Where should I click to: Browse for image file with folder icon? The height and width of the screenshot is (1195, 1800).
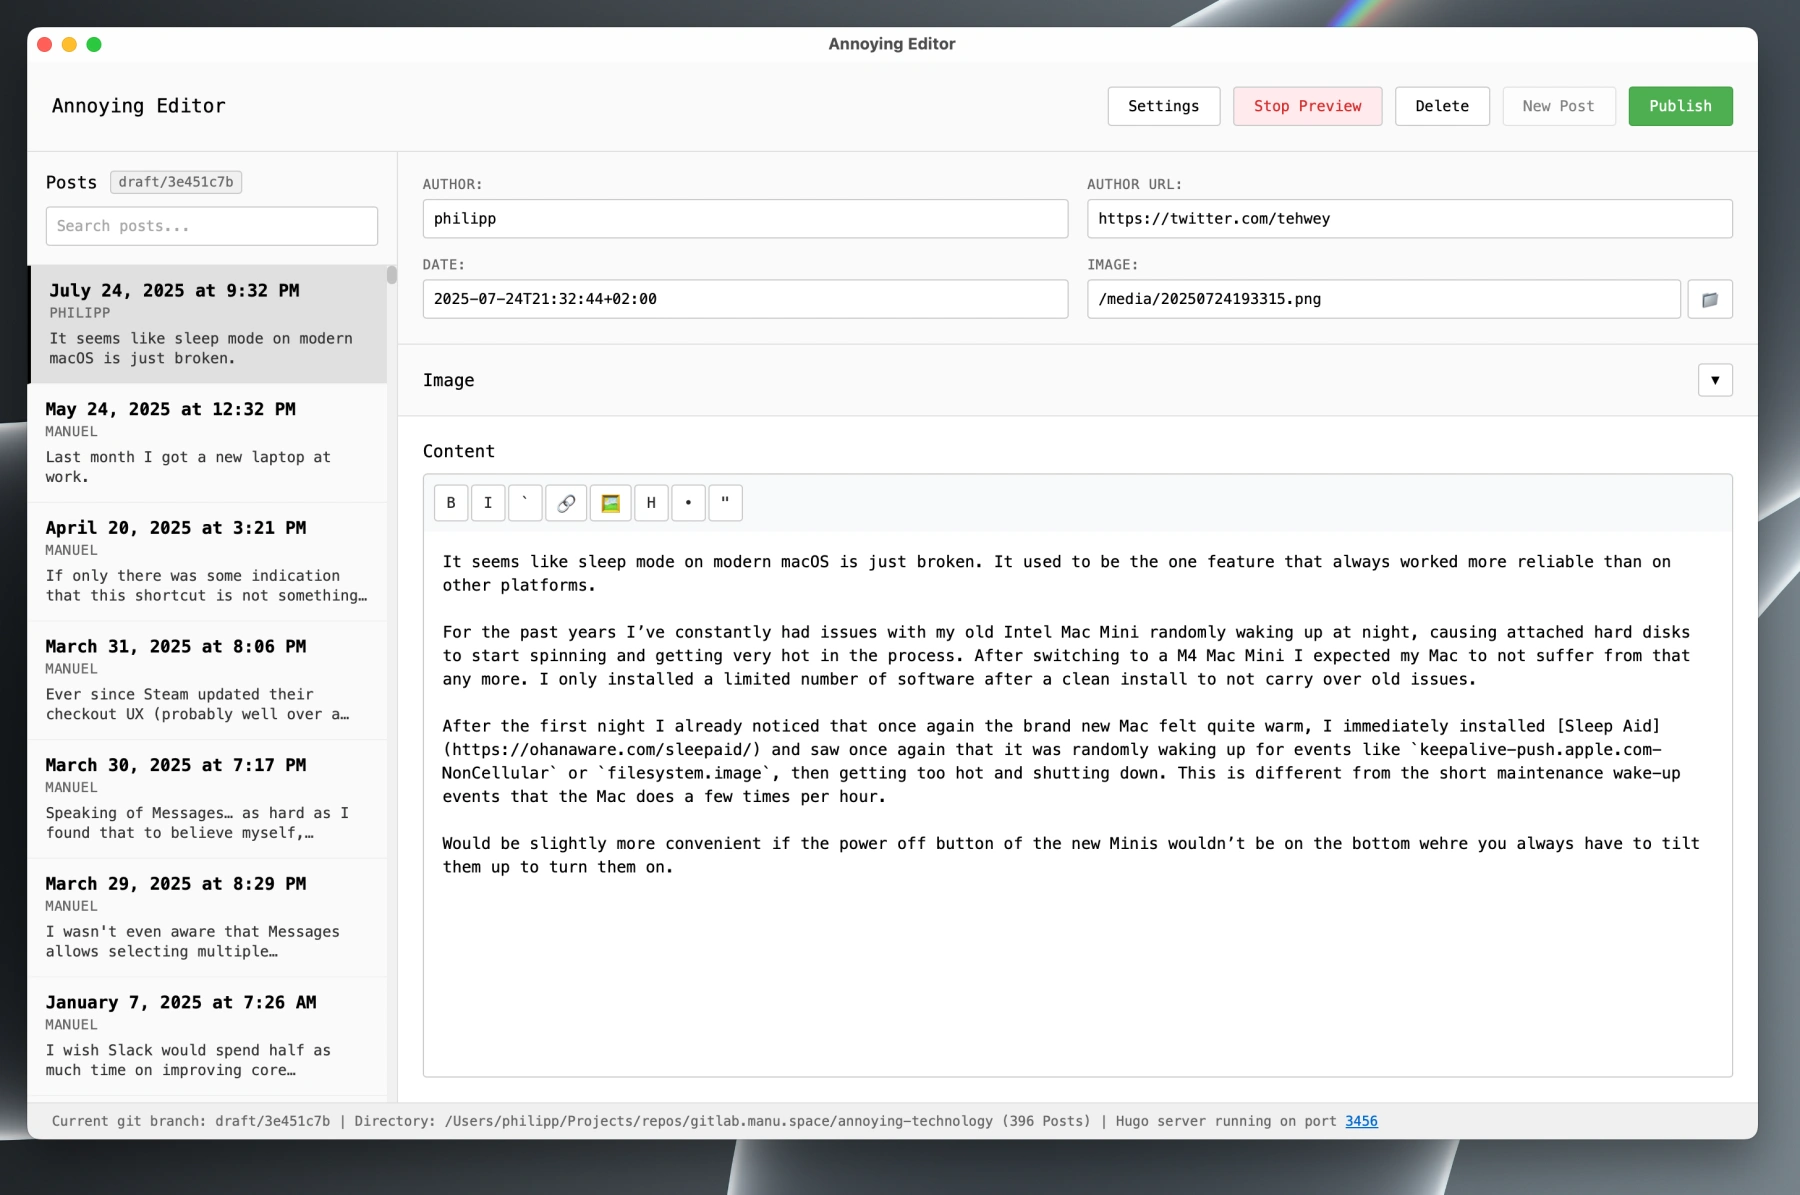[1709, 299]
